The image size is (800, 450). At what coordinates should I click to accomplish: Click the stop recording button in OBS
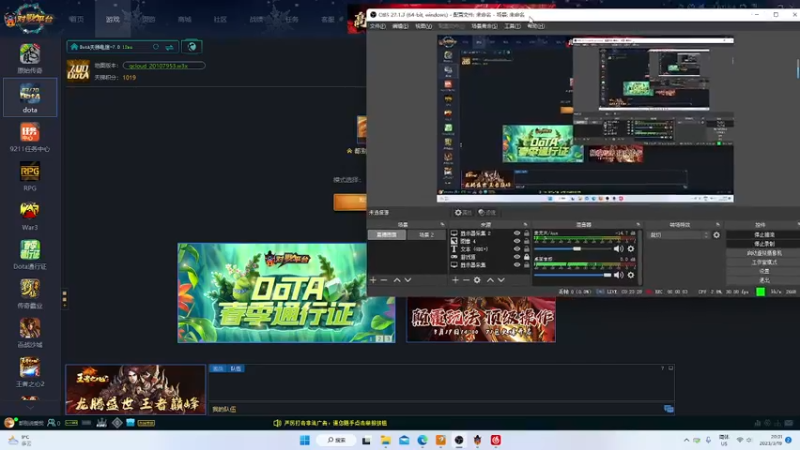pos(764,244)
